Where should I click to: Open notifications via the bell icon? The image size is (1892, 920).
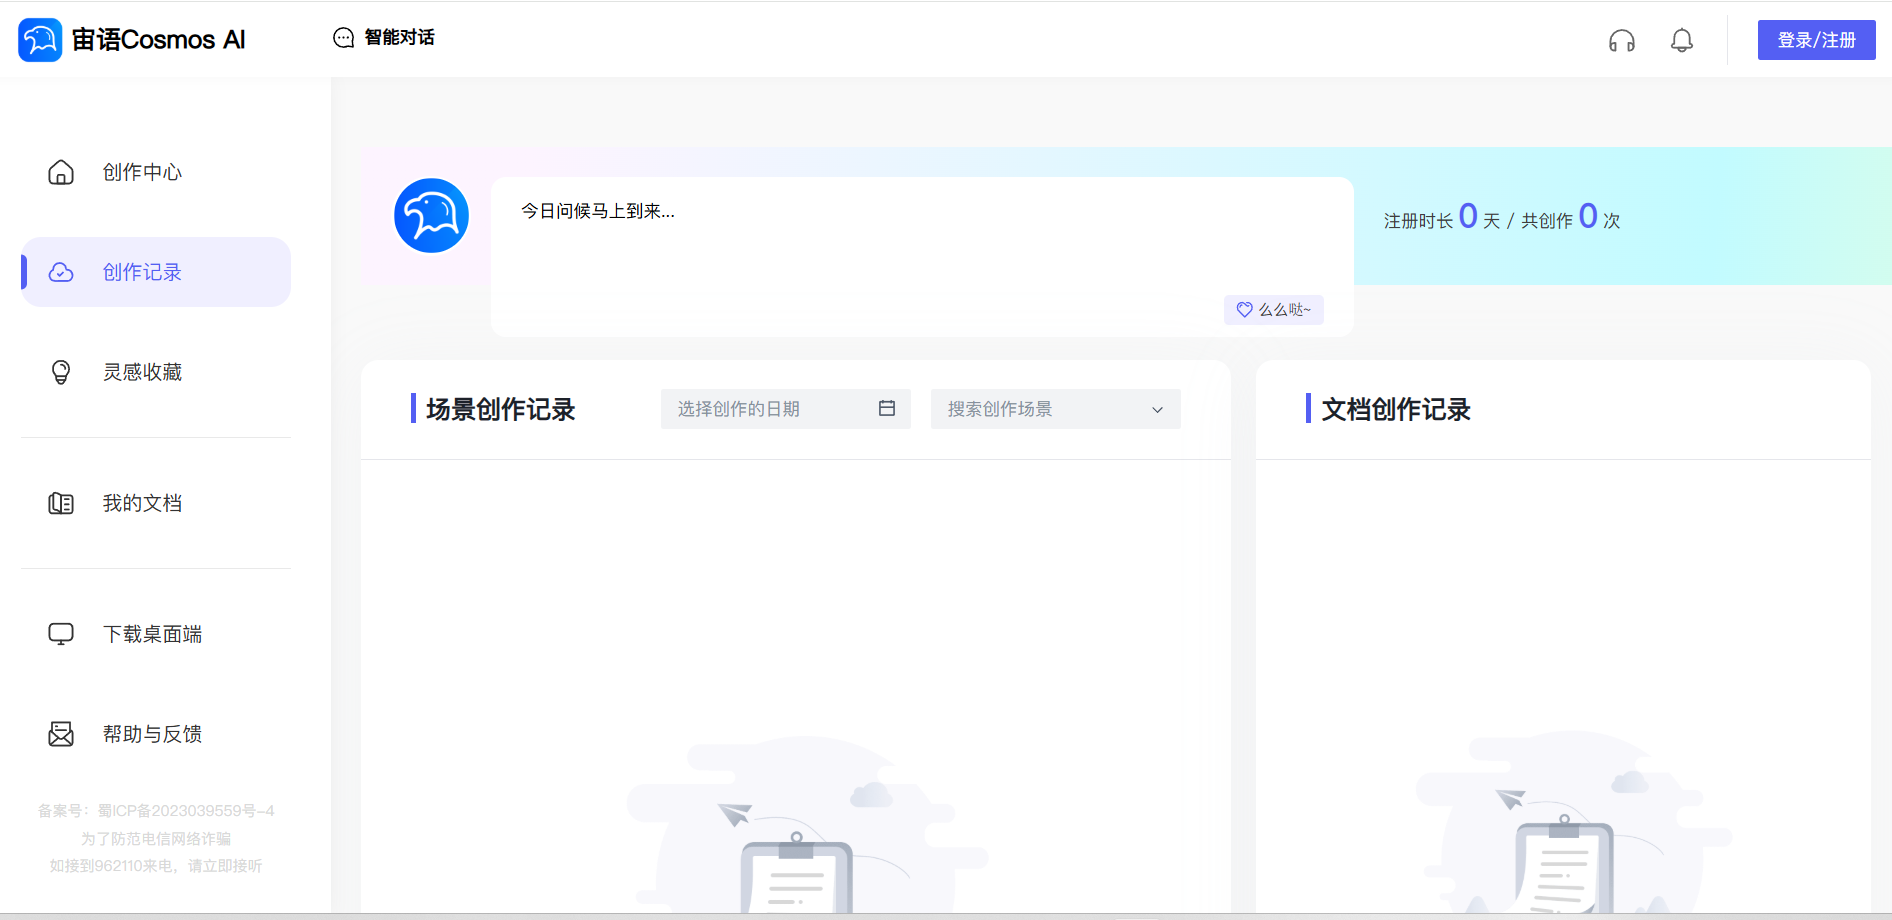1682,40
